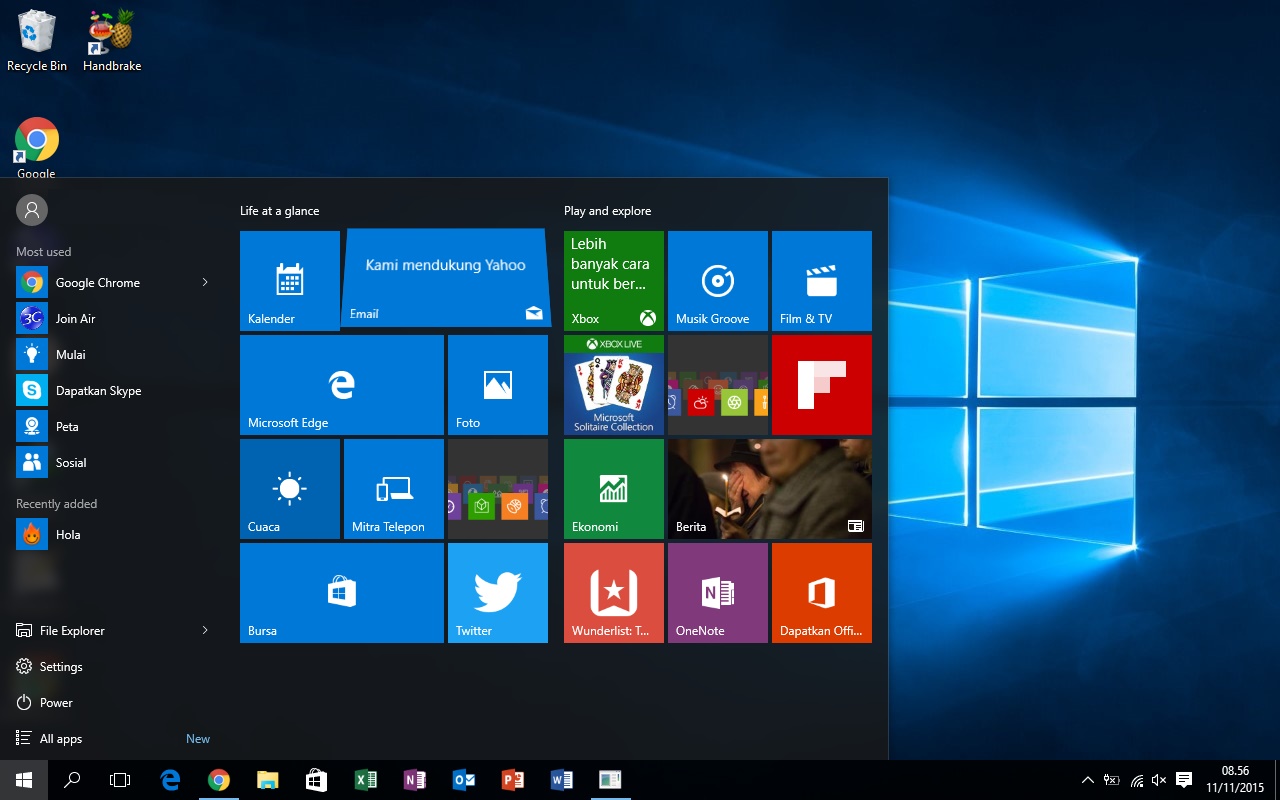1280x800 pixels.
Task: Open Outlook from the taskbar
Action: pyautogui.click(x=463, y=779)
